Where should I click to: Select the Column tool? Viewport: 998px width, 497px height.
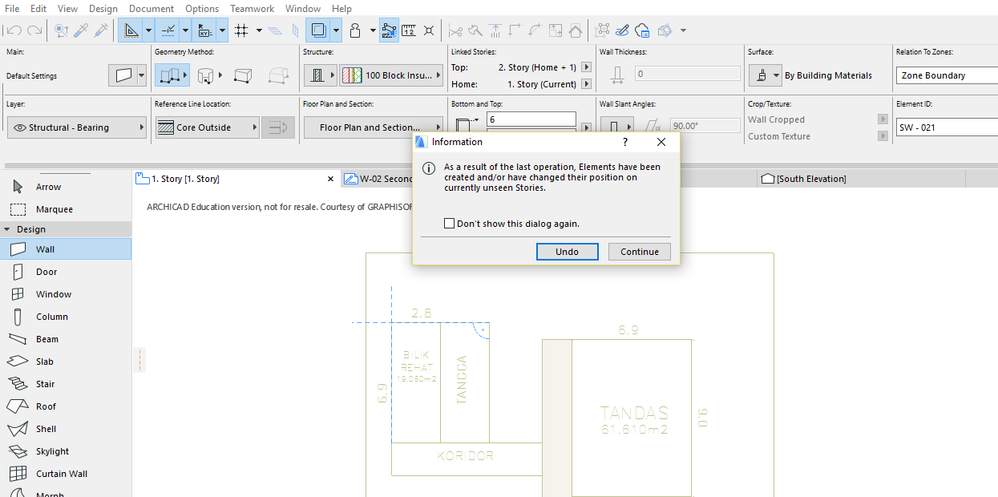pos(66,317)
